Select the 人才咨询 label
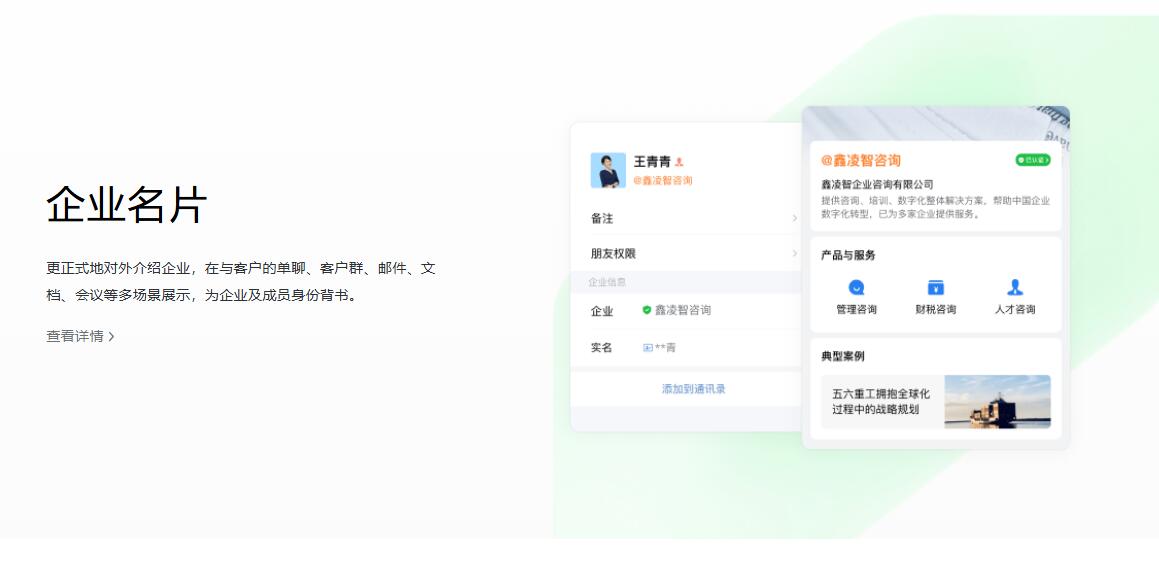1159x566 pixels. (x=1015, y=310)
